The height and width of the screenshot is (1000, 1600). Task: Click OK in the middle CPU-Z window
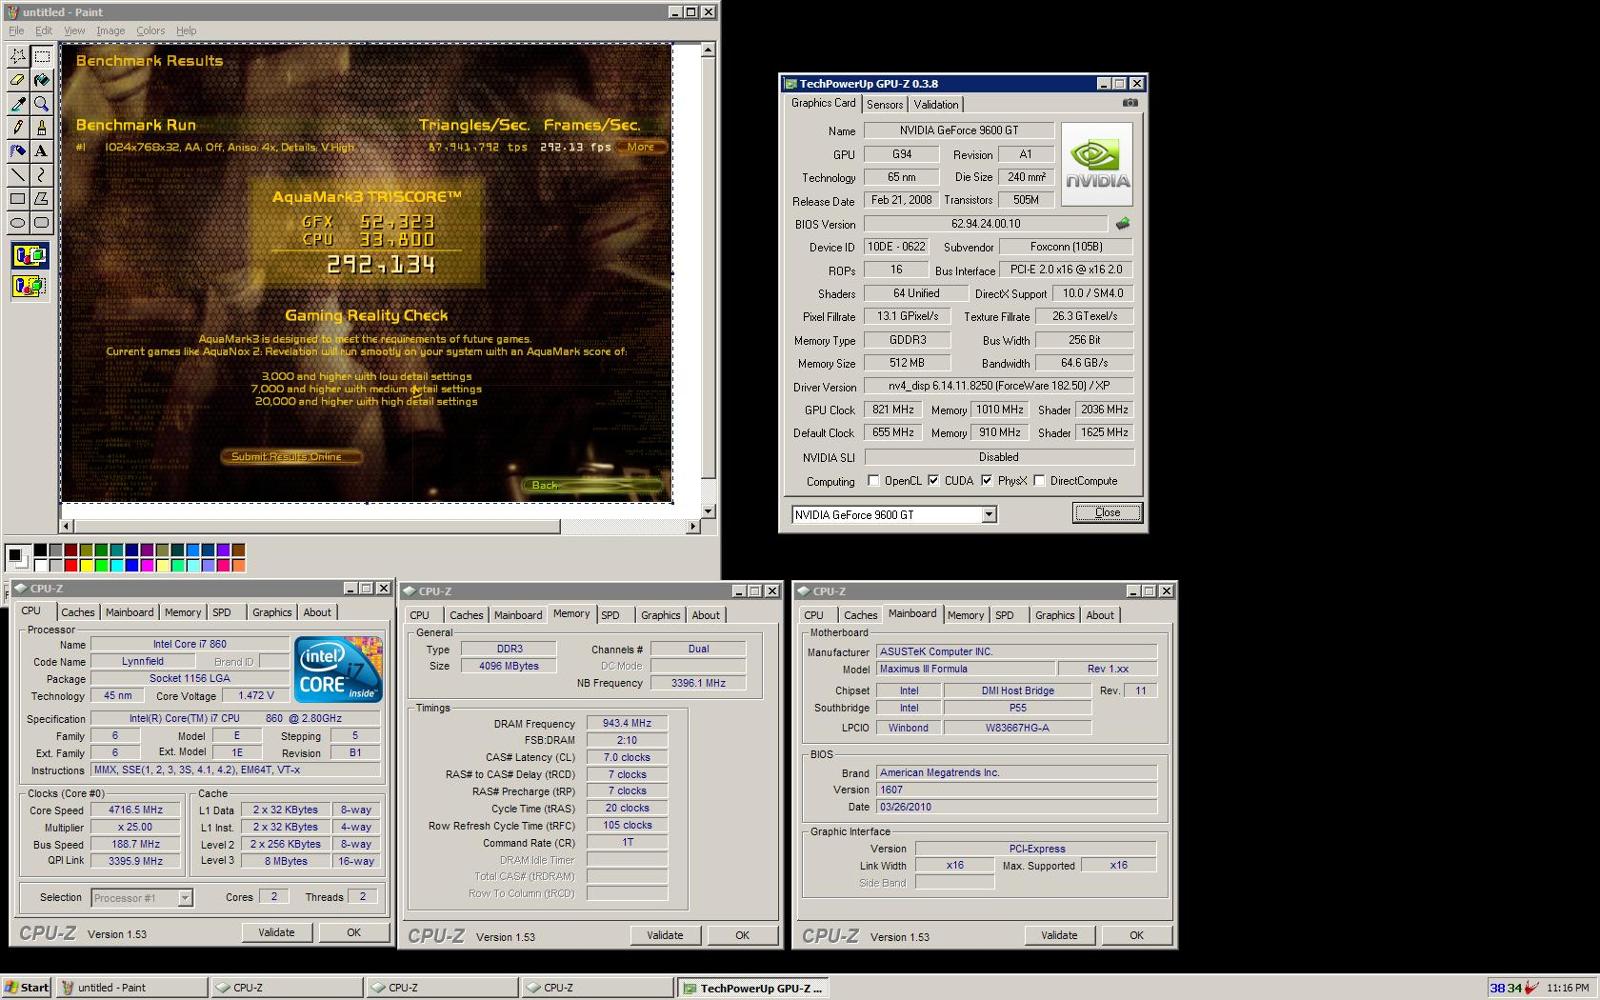[742, 935]
